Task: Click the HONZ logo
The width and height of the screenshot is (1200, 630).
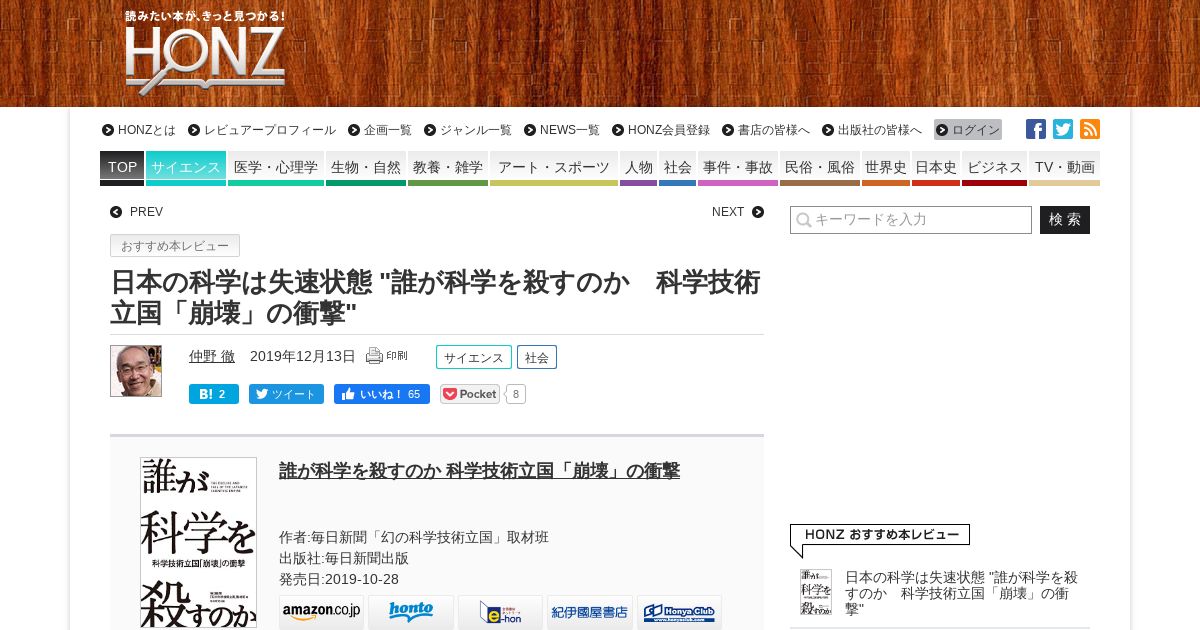Action: [205, 53]
